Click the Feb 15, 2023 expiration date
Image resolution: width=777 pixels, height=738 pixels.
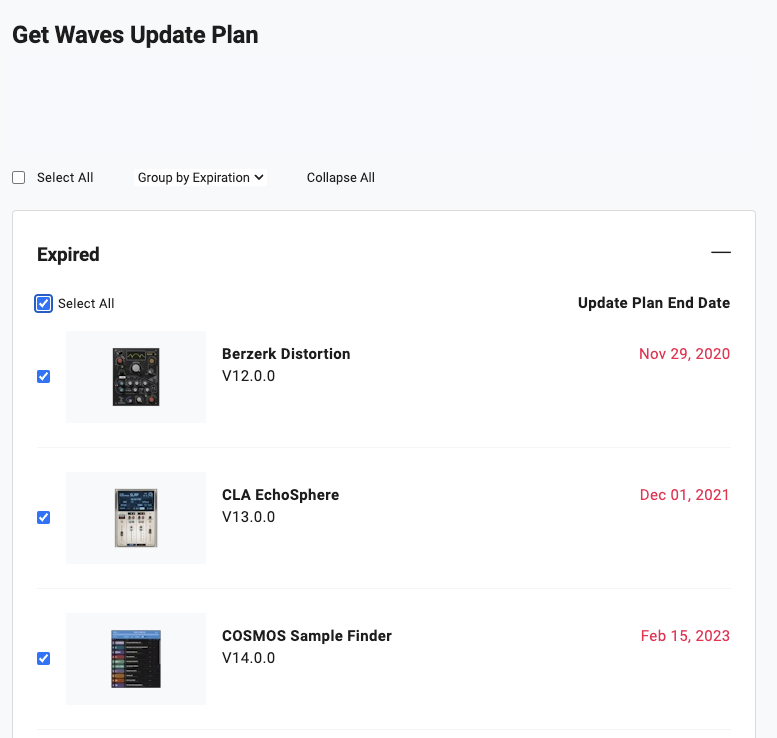[x=685, y=636]
